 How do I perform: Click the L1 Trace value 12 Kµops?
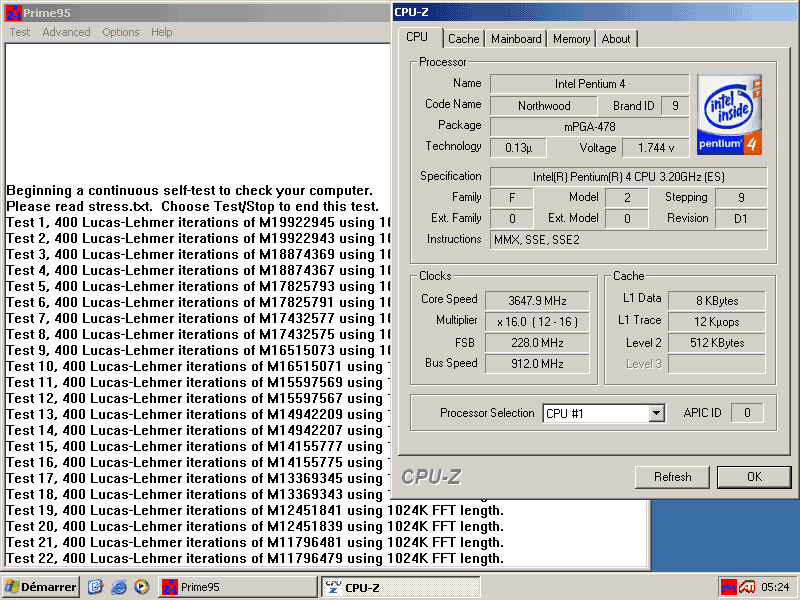(717, 322)
